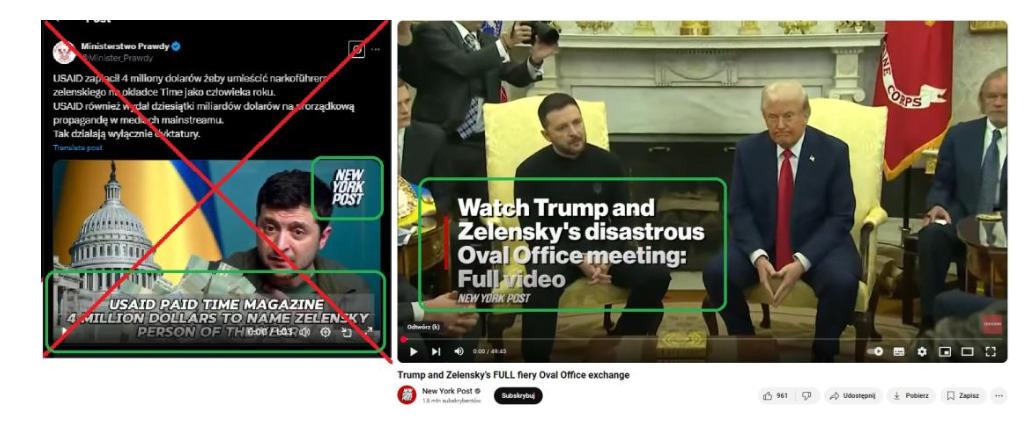Like the video with 961 likes
This screenshot has width=1031, height=422.
click(x=776, y=396)
